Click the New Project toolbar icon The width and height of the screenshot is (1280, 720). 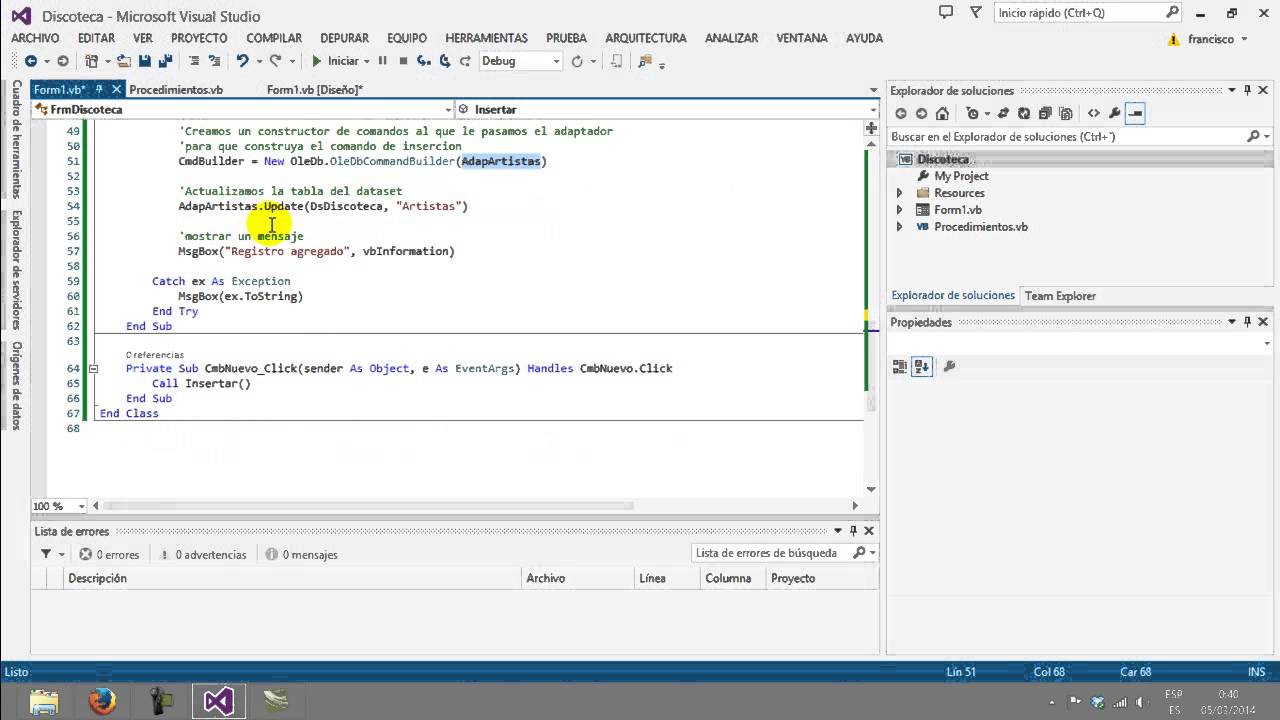coord(92,61)
